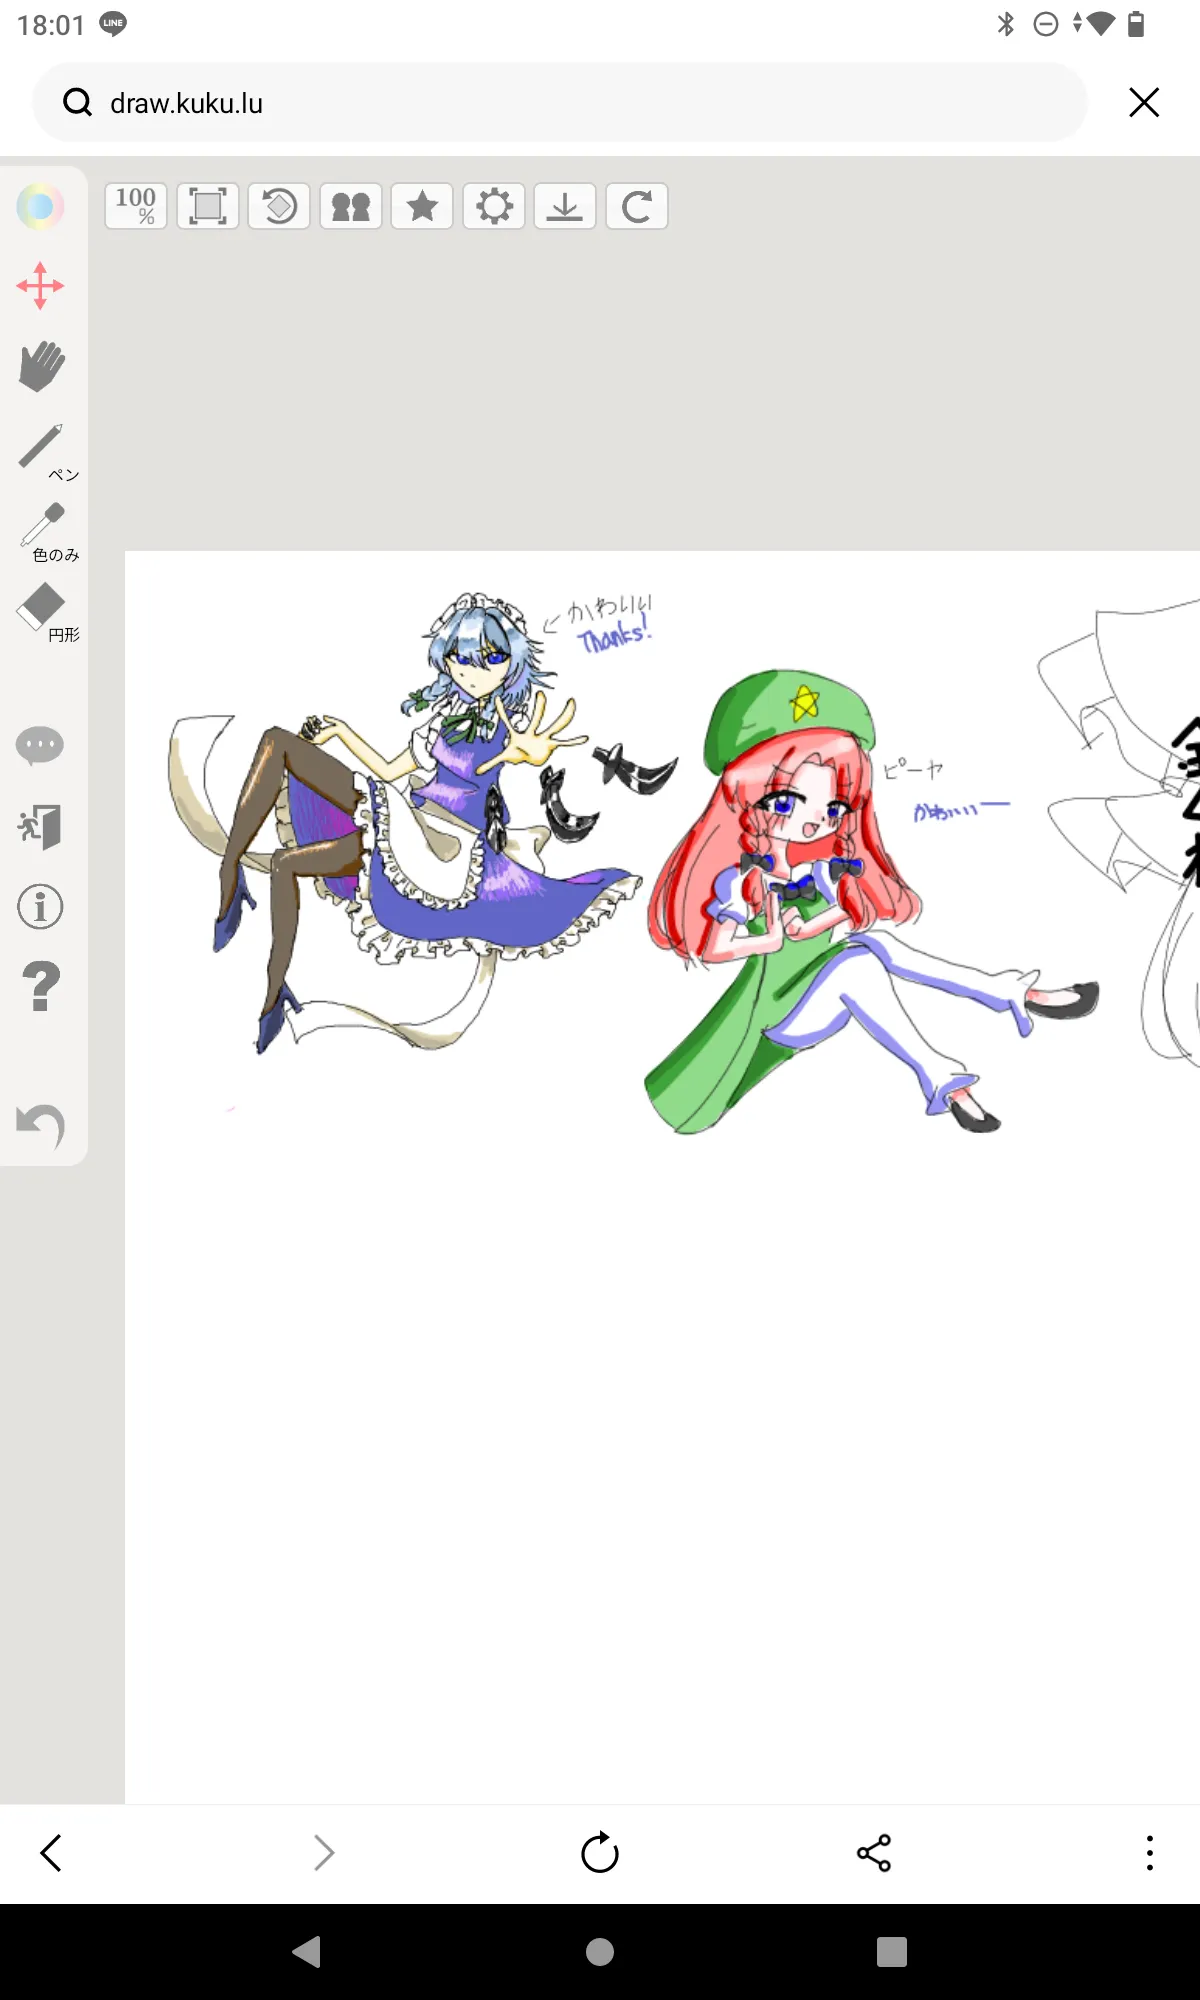Open the question mark help

pos(40,986)
